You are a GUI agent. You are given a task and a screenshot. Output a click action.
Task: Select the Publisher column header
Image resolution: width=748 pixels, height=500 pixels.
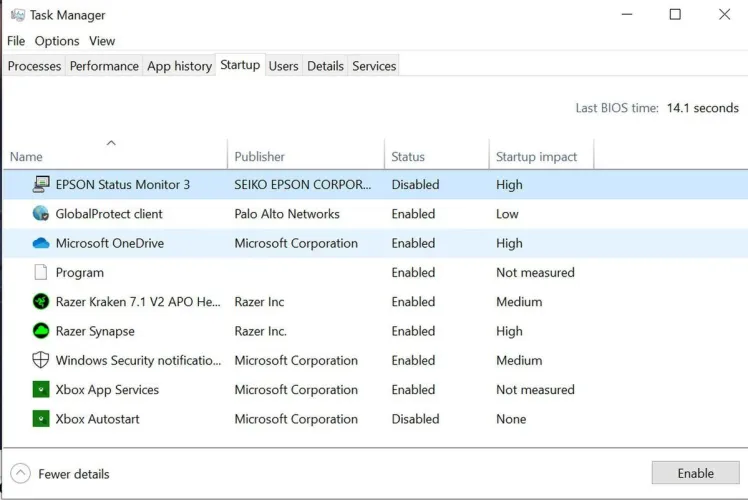[259, 157]
